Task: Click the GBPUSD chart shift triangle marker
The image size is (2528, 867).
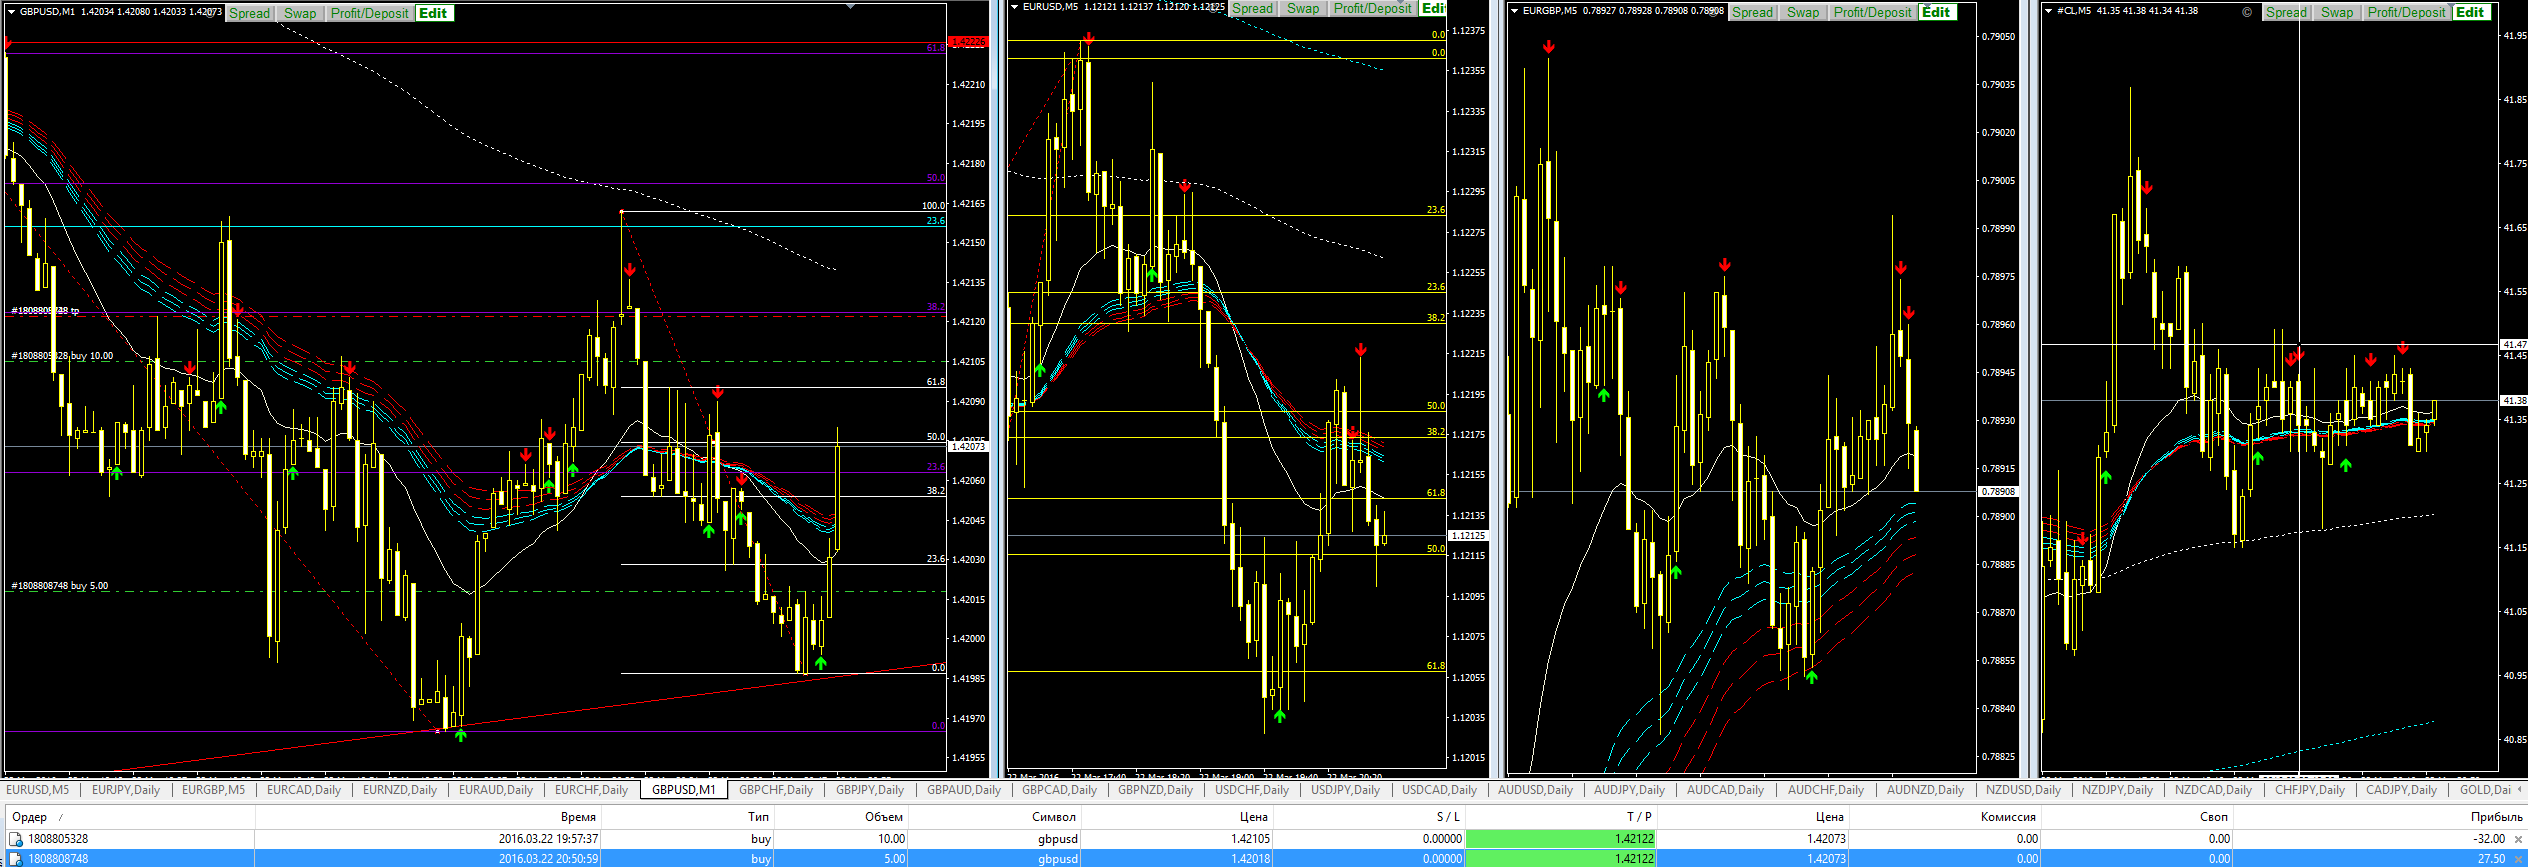Action: point(850,6)
